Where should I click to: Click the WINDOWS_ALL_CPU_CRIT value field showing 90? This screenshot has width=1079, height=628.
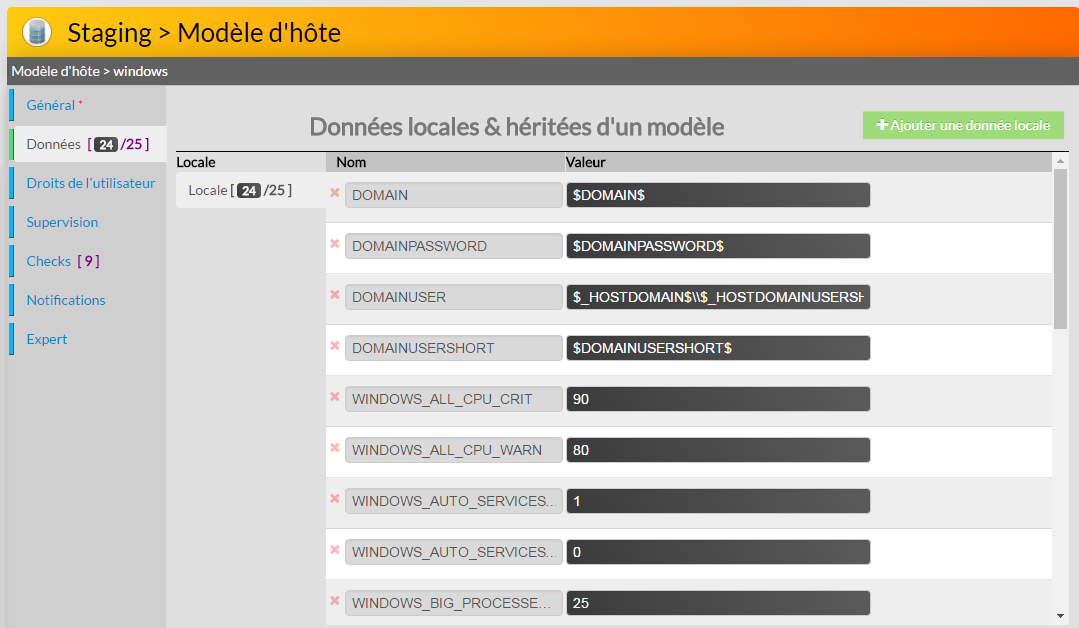tap(717, 399)
